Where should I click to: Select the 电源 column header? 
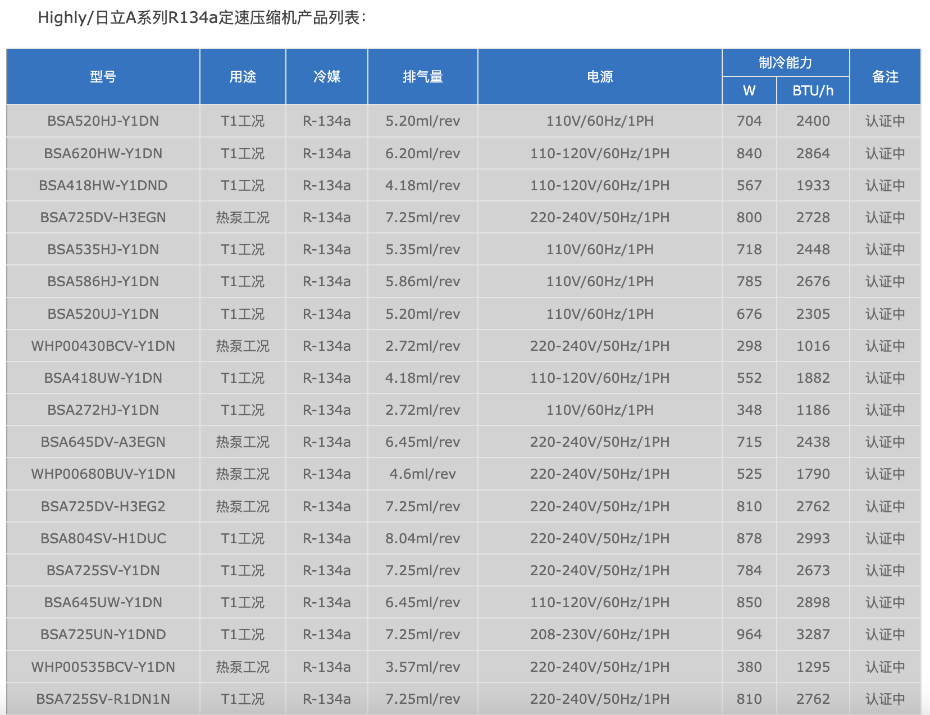tap(599, 77)
